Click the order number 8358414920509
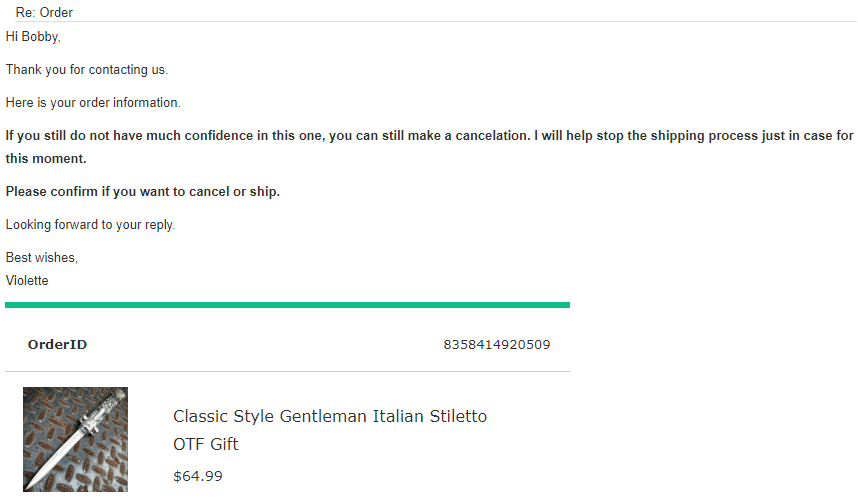The image size is (858, 500). click(496, 345)
